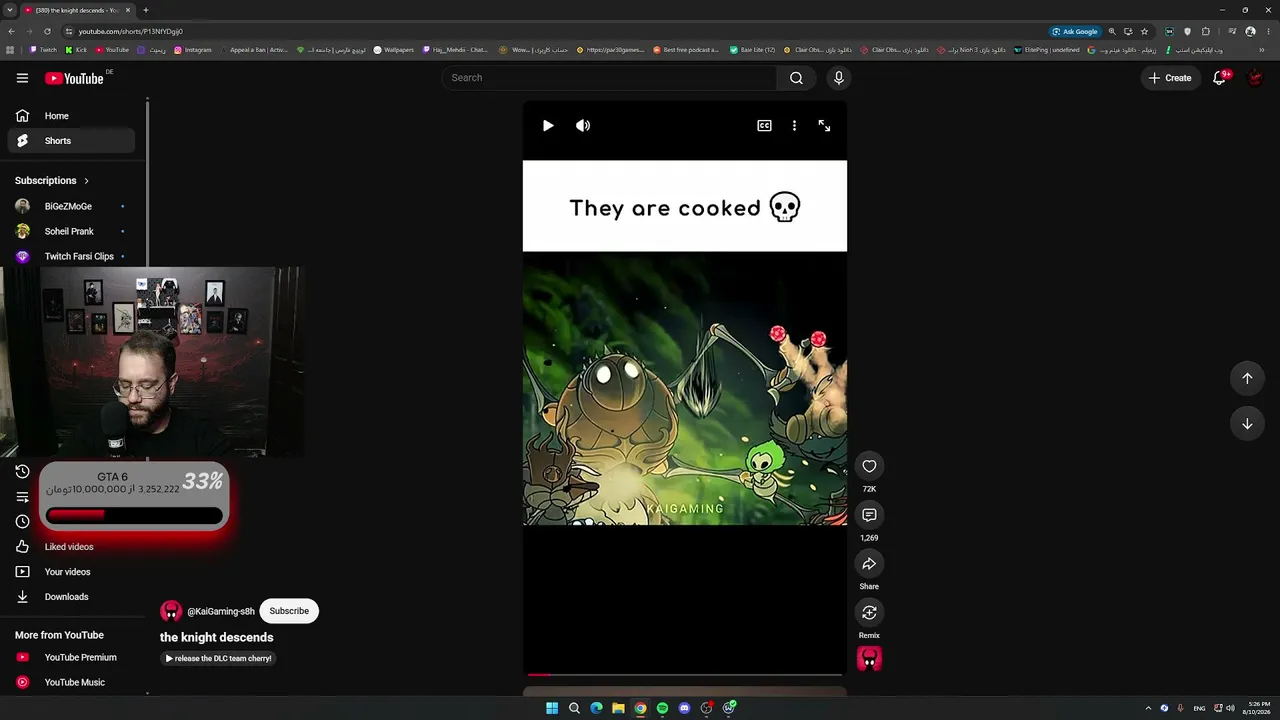This screenshot has height=720, width=1280.
Task: Open the Chrome apps grid shortcut
Action: [11, 50]
